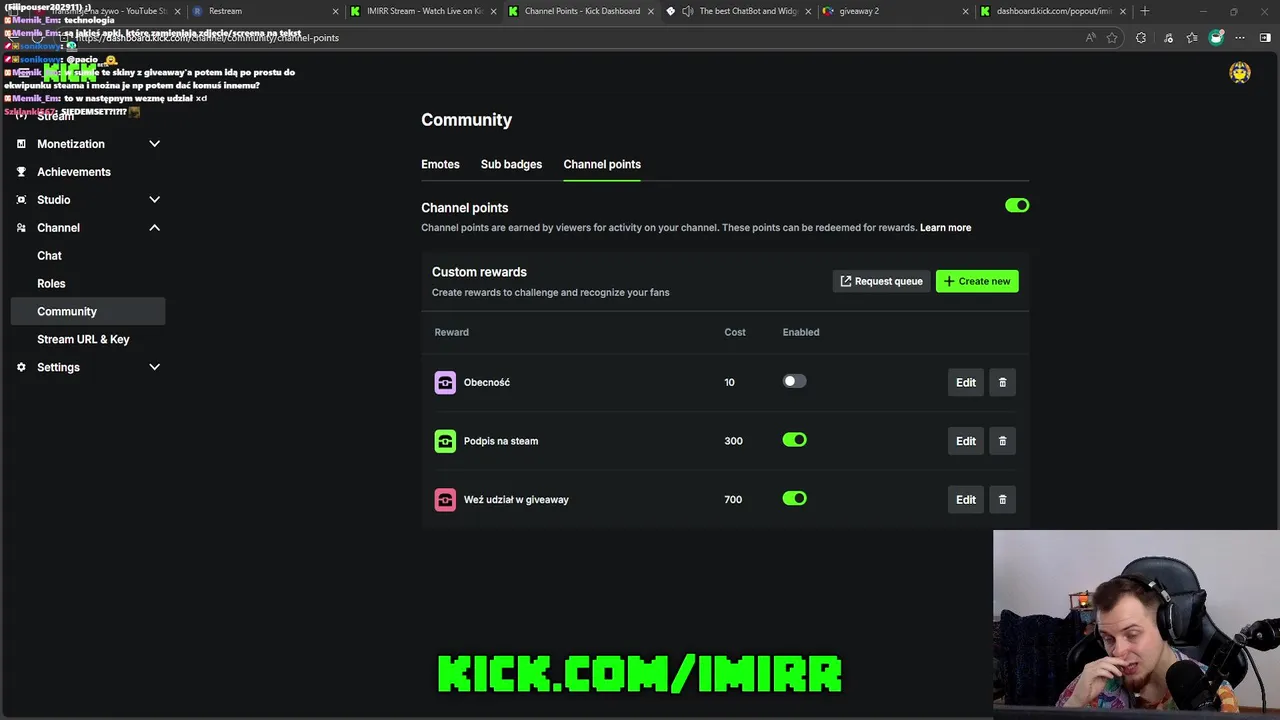
Task: Click the Channel sidebar icon
Action: (x=21, y=228)
